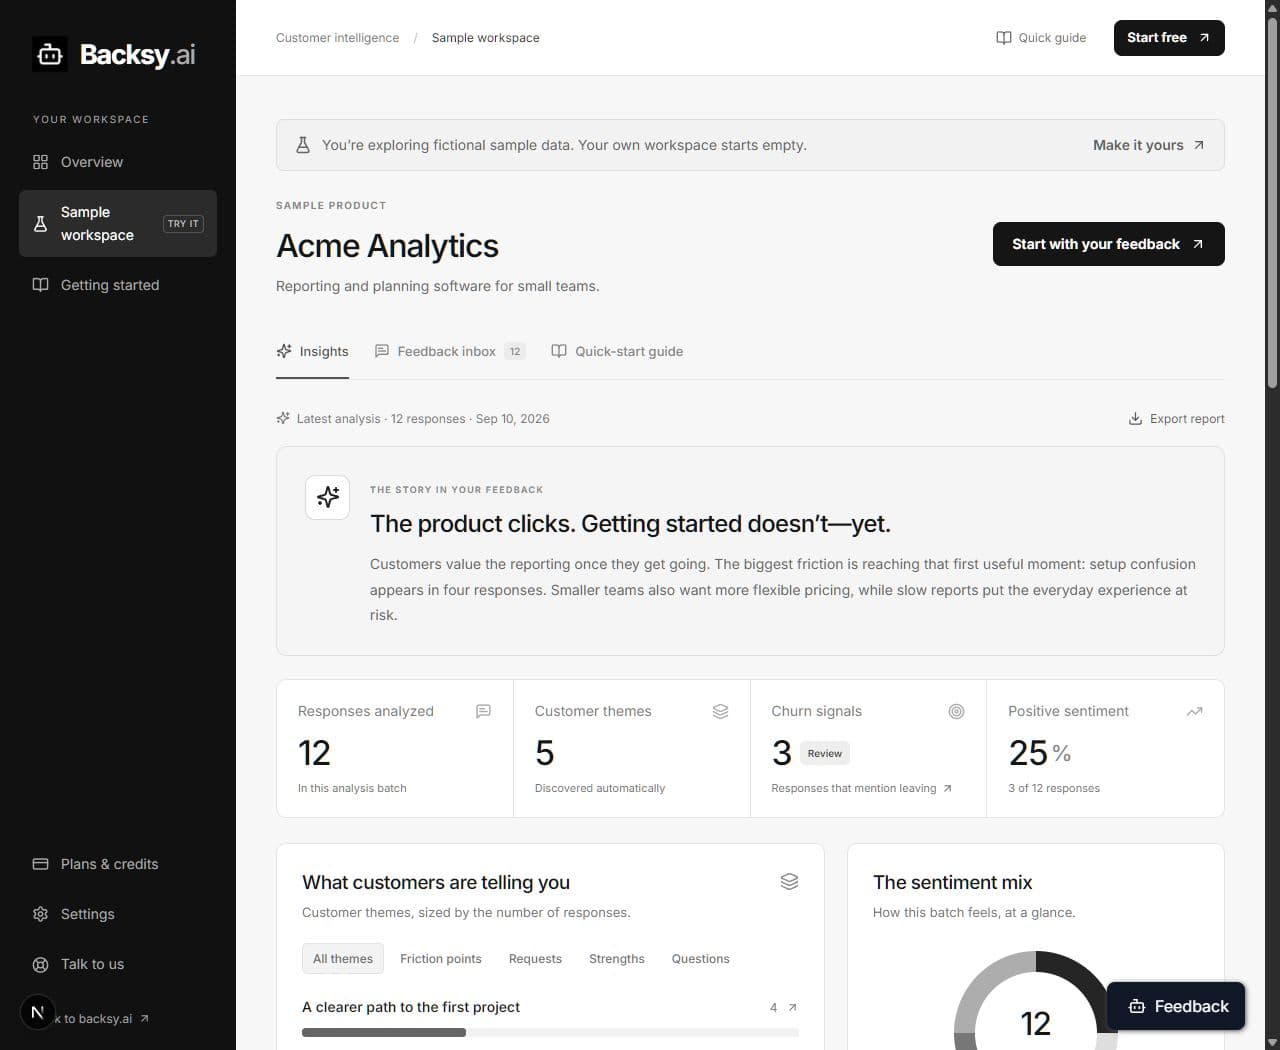The image size is (1280, 1050).
Task: Open Getting started in the sidebar
Action: (x=118, y=285)
